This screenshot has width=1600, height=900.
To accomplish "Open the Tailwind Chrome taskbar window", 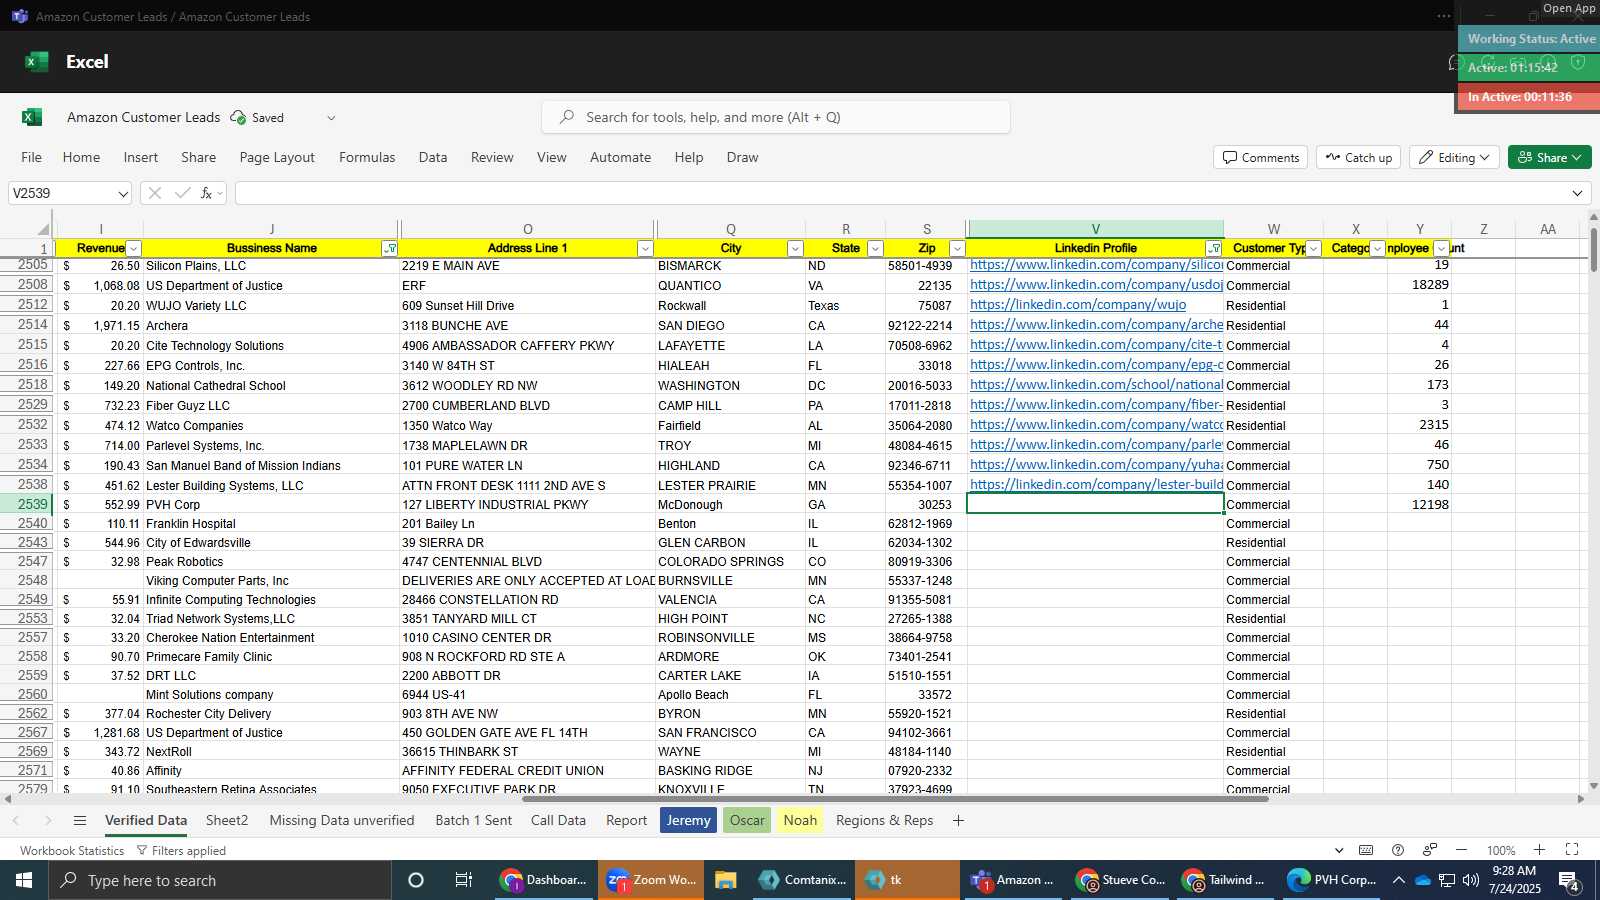I will pyautogui.click(x=1224, y=880).
